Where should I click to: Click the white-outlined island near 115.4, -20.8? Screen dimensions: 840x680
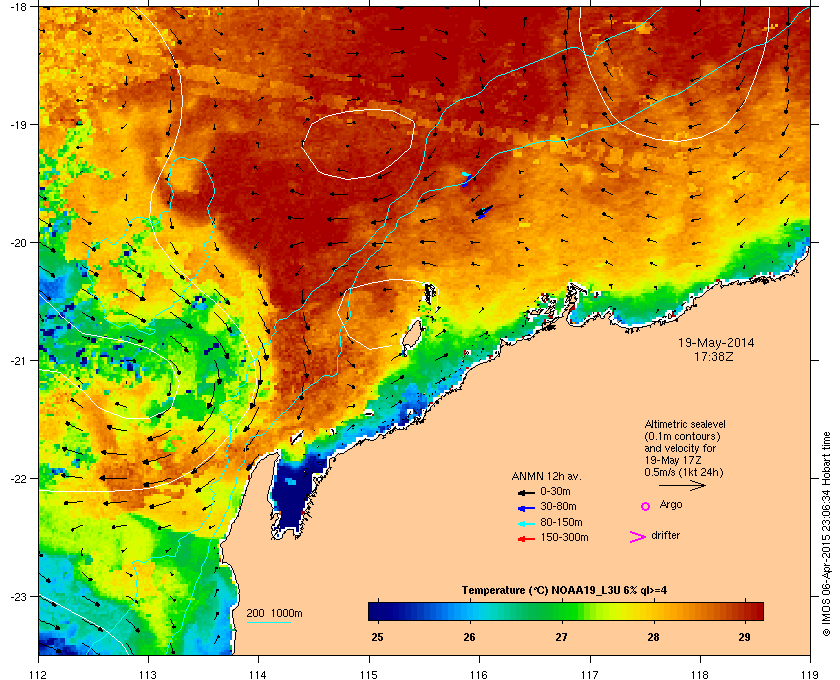click(412, 336)
